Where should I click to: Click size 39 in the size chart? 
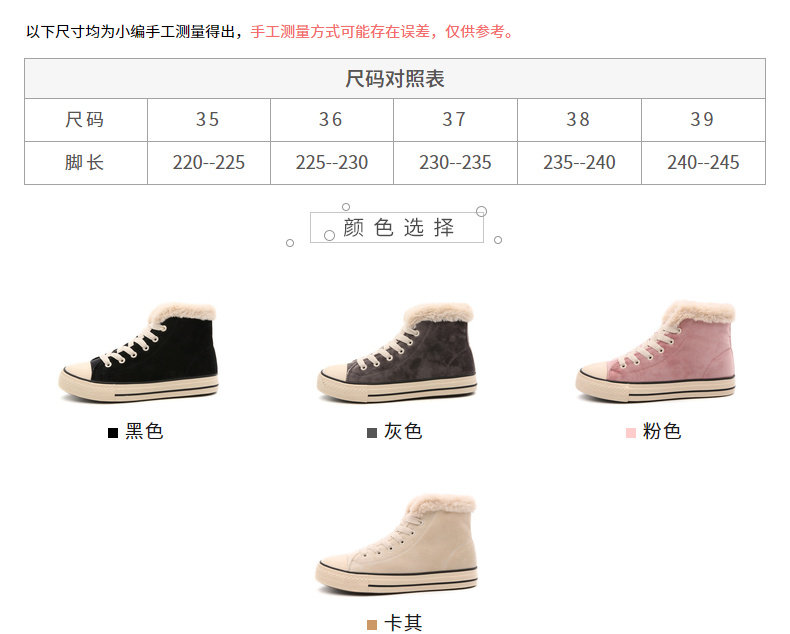703,120
